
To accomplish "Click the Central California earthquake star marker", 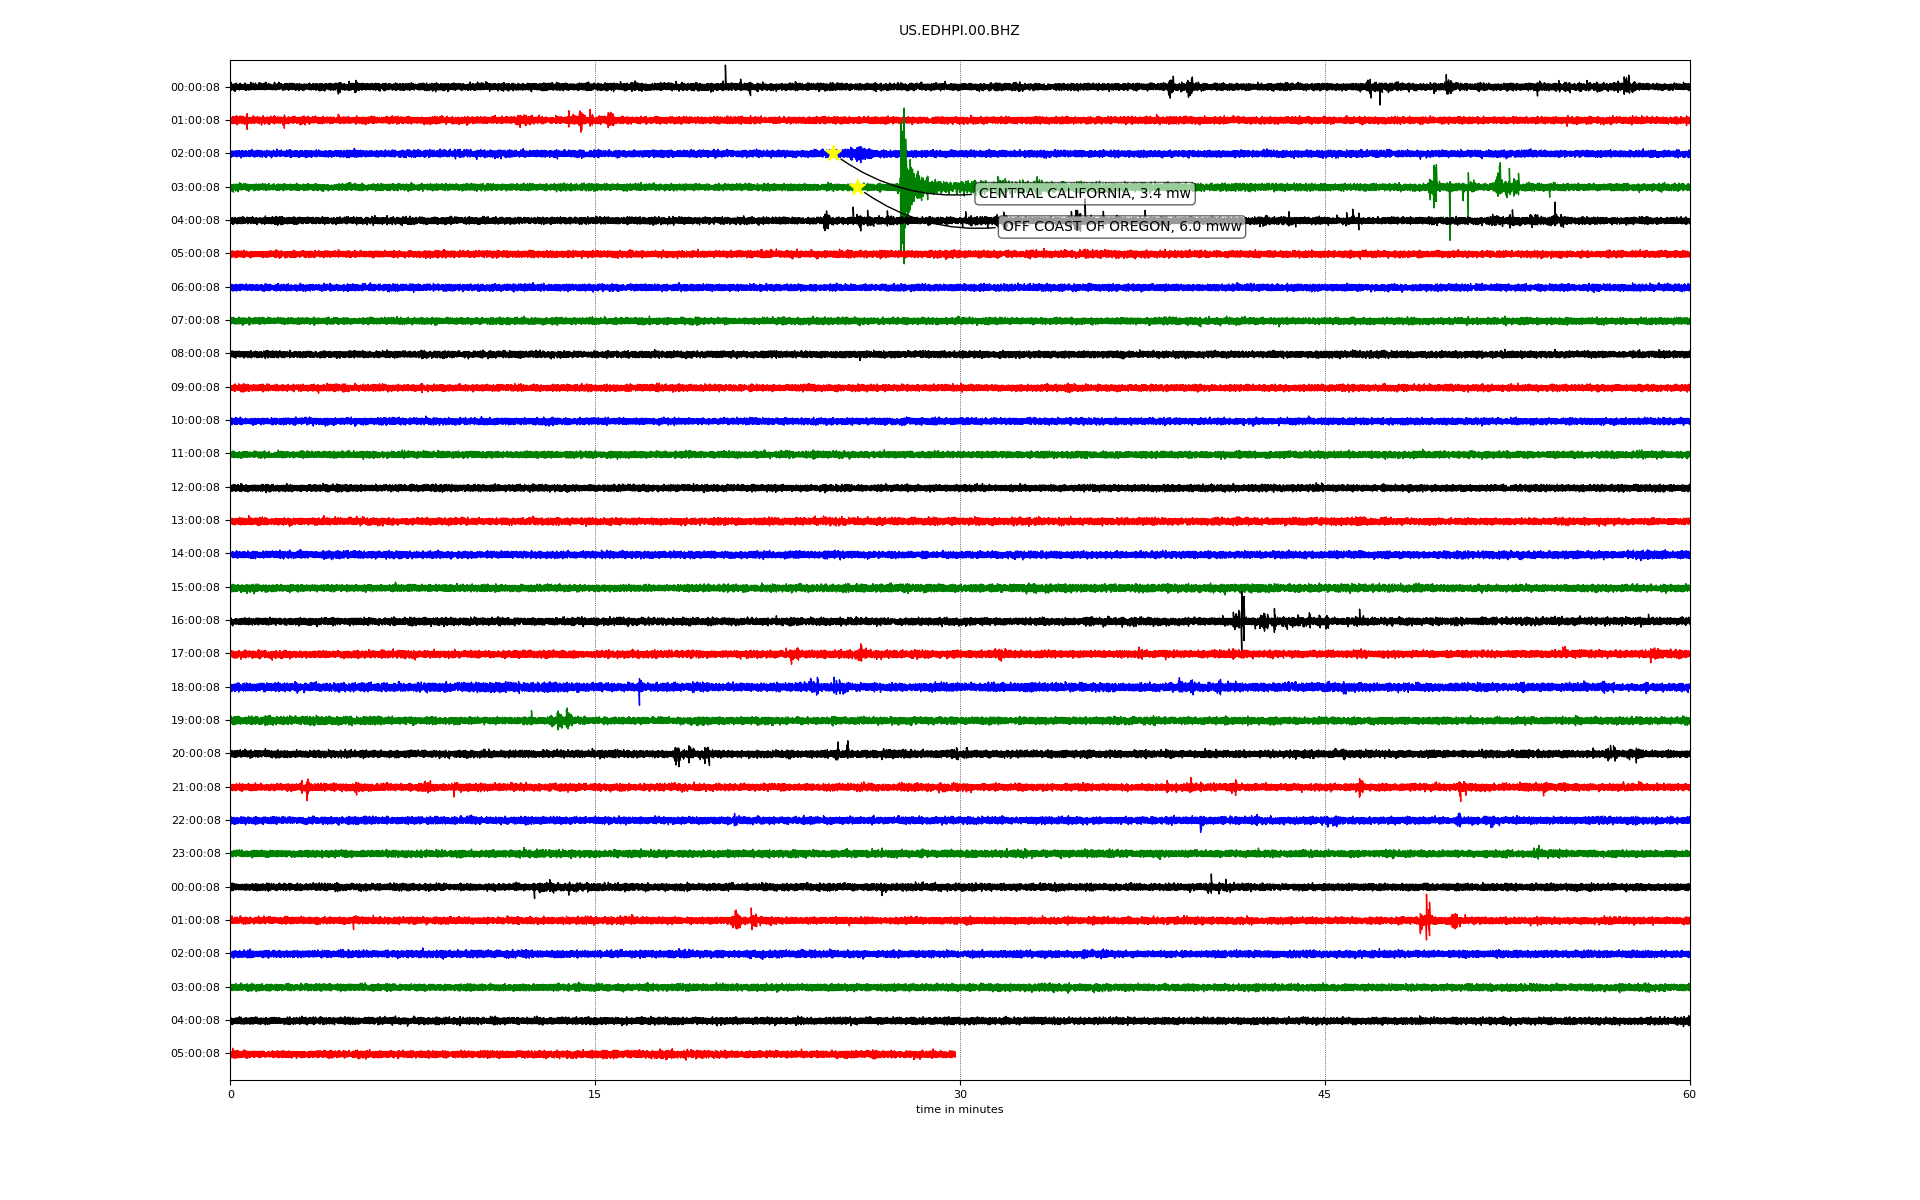I will coord(832,153).
